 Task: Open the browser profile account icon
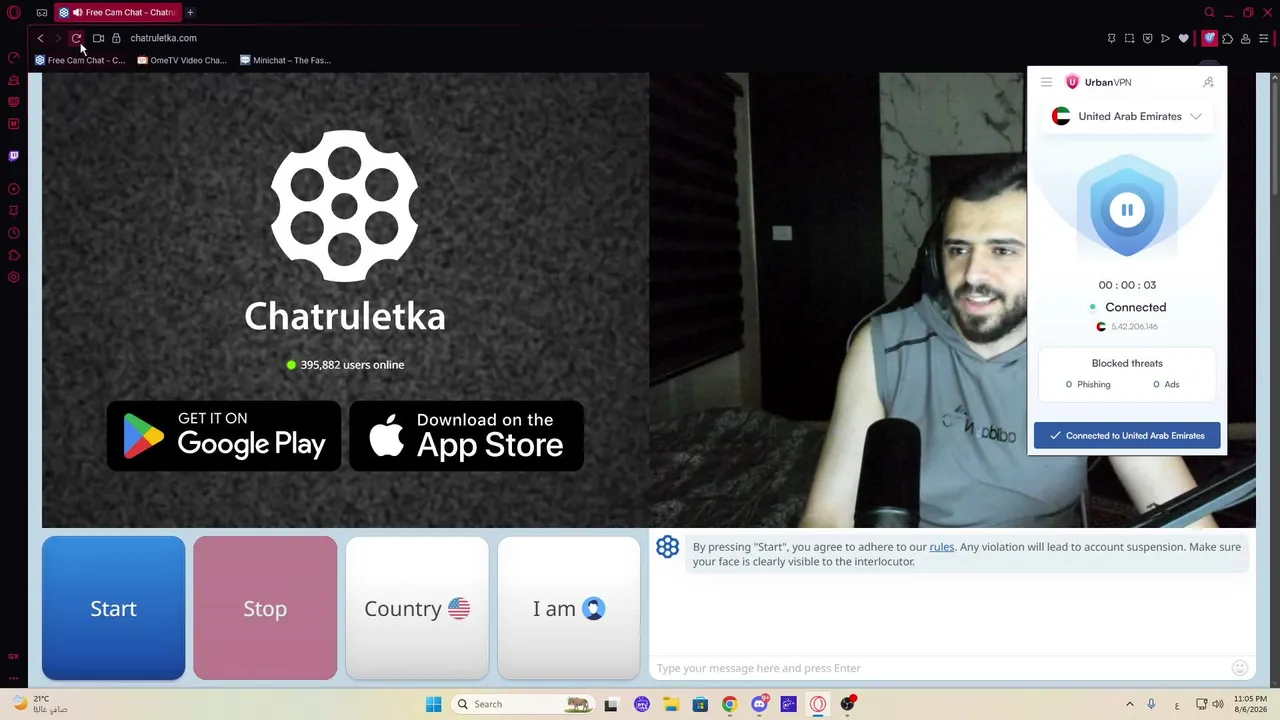click(1245, 38)
